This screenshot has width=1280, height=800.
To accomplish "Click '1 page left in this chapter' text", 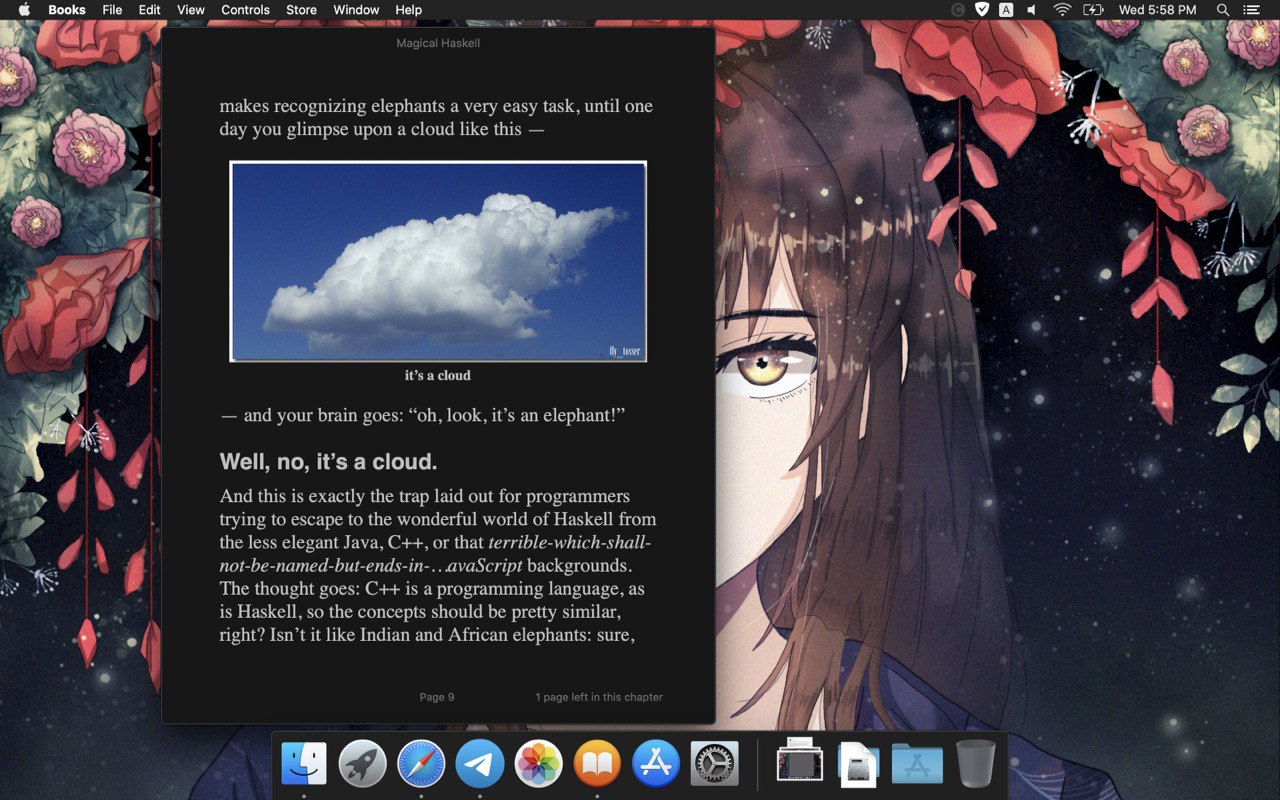I will pyautogui.click(x=599, y=697).
